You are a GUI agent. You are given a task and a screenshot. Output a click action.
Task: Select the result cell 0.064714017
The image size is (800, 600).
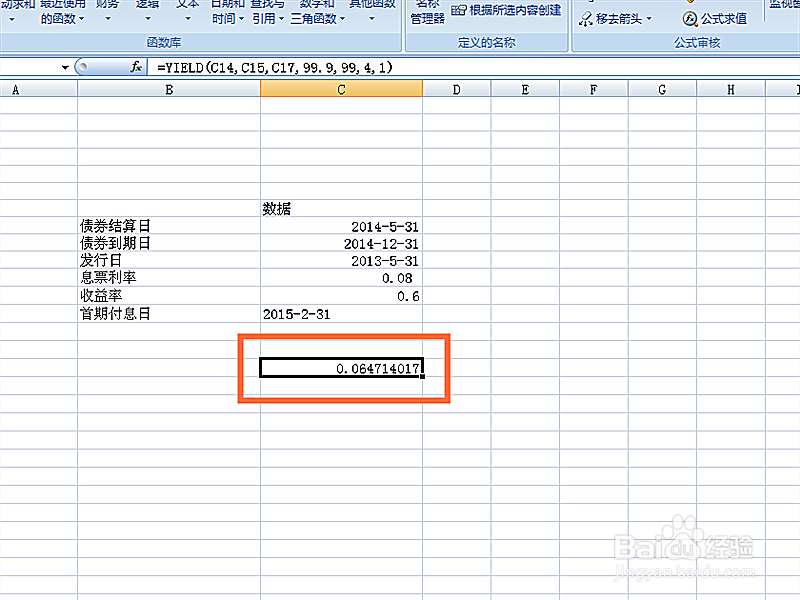click(x=341, y=368)
